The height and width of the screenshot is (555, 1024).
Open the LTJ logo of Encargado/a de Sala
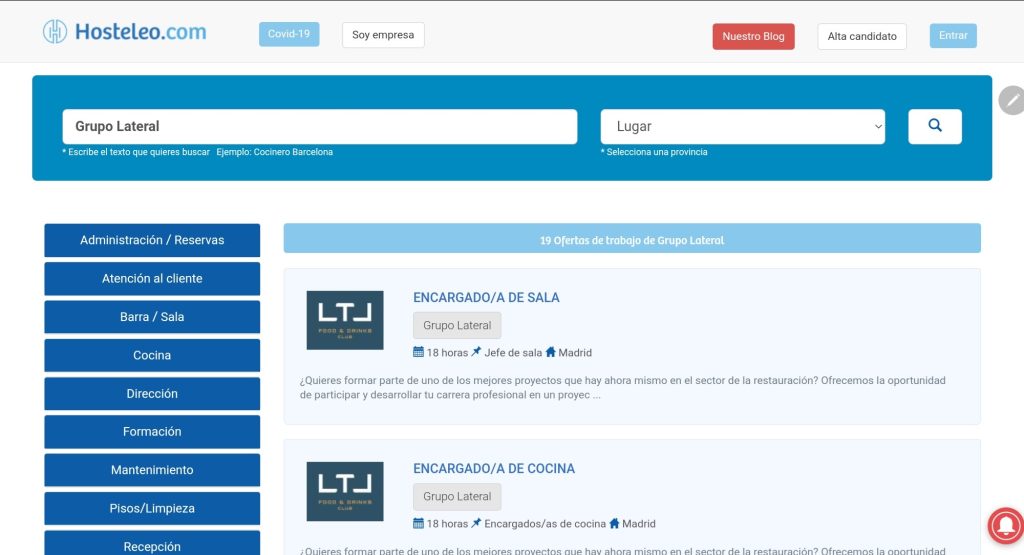click(x=345, y=320)
